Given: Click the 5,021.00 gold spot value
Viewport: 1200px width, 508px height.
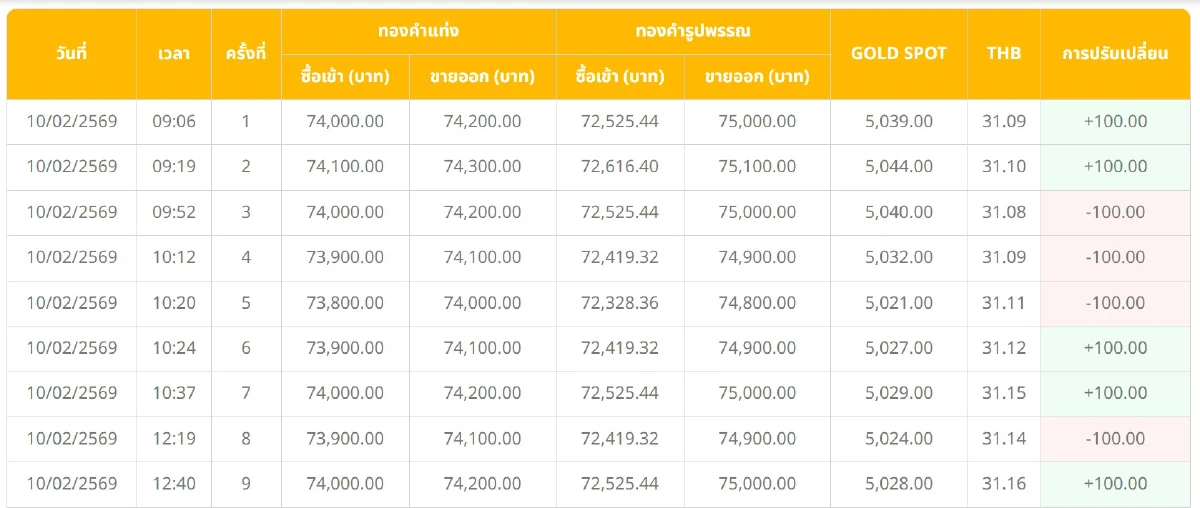Looking at the screenshot, I should (898, 303).
